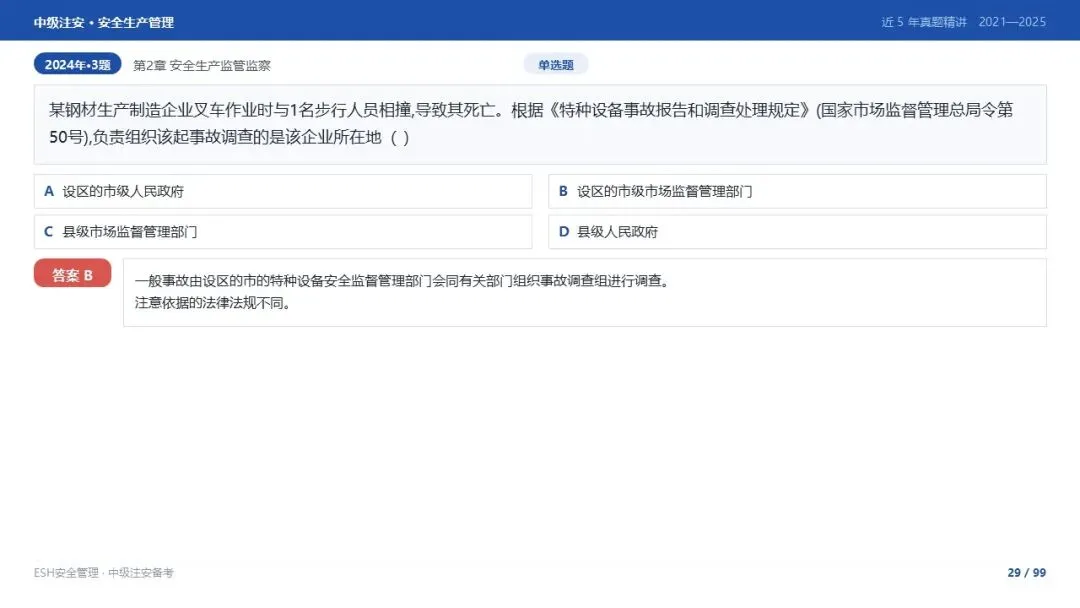Screen dimensions: 1080x608
Task: Click the 中级注安·安全生产管理 header title
Action: click(104, 23)
